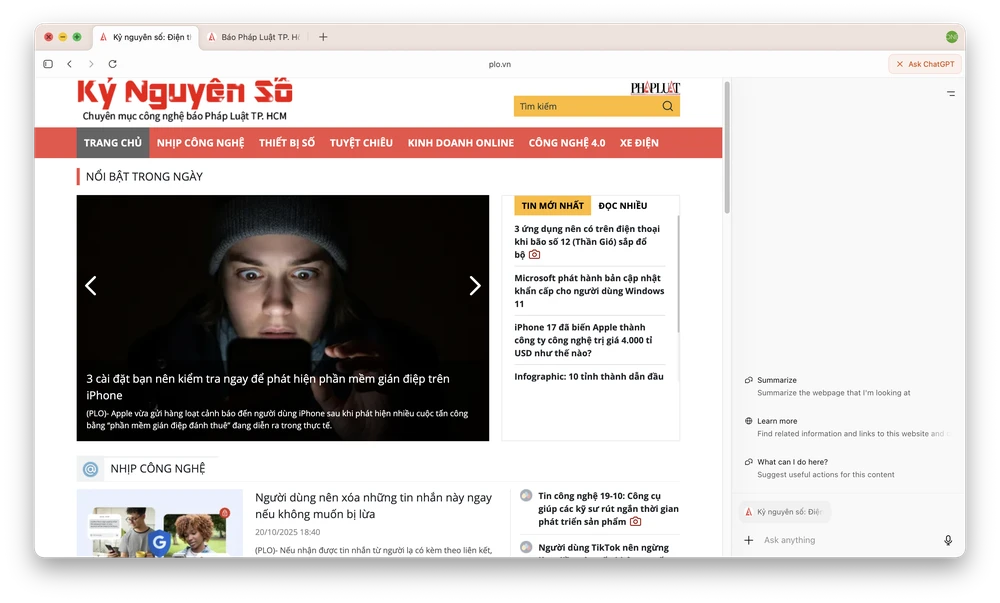Select the ĐỌC NHIỀU tab
Viewport: 1000px width, 603px height.
(x=623, y=206)
